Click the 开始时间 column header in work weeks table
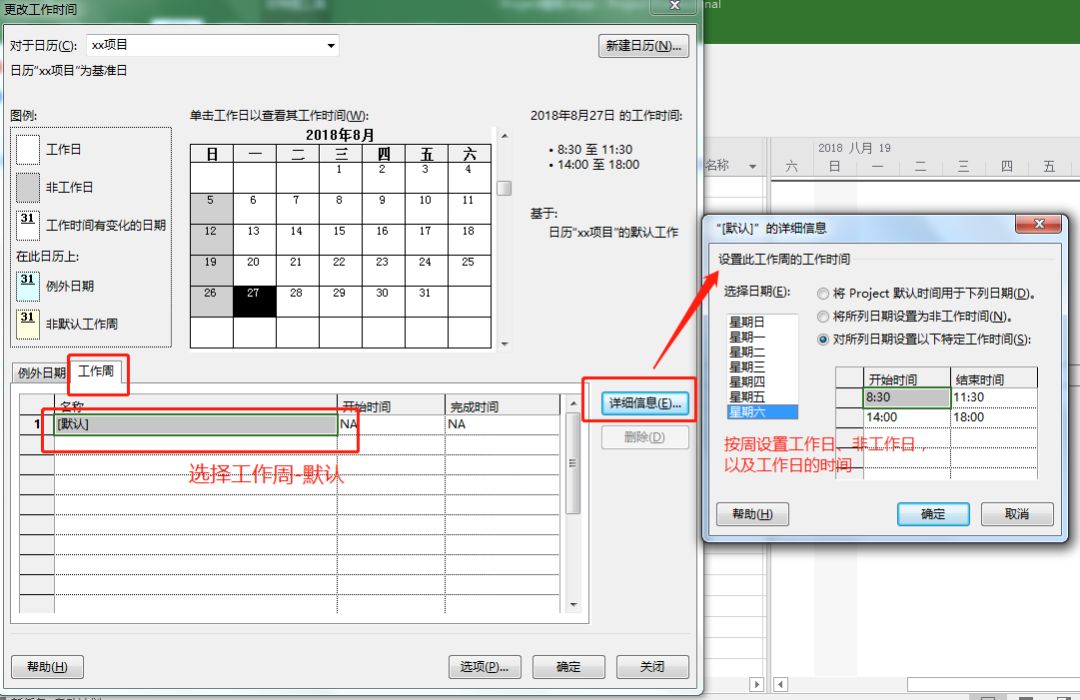This screenshot has width=1080, height=700. [x=391, y=405]
